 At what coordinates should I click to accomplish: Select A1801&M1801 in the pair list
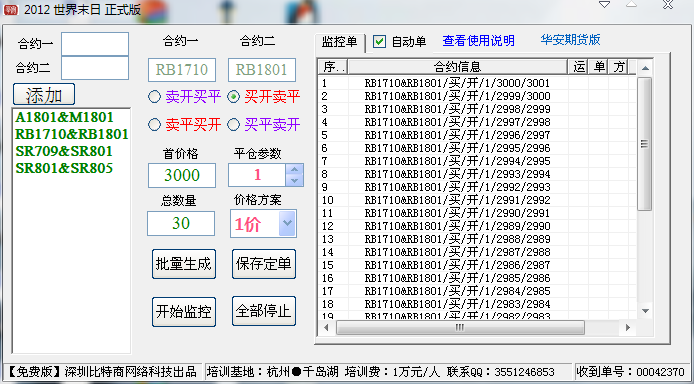point(64,117)
